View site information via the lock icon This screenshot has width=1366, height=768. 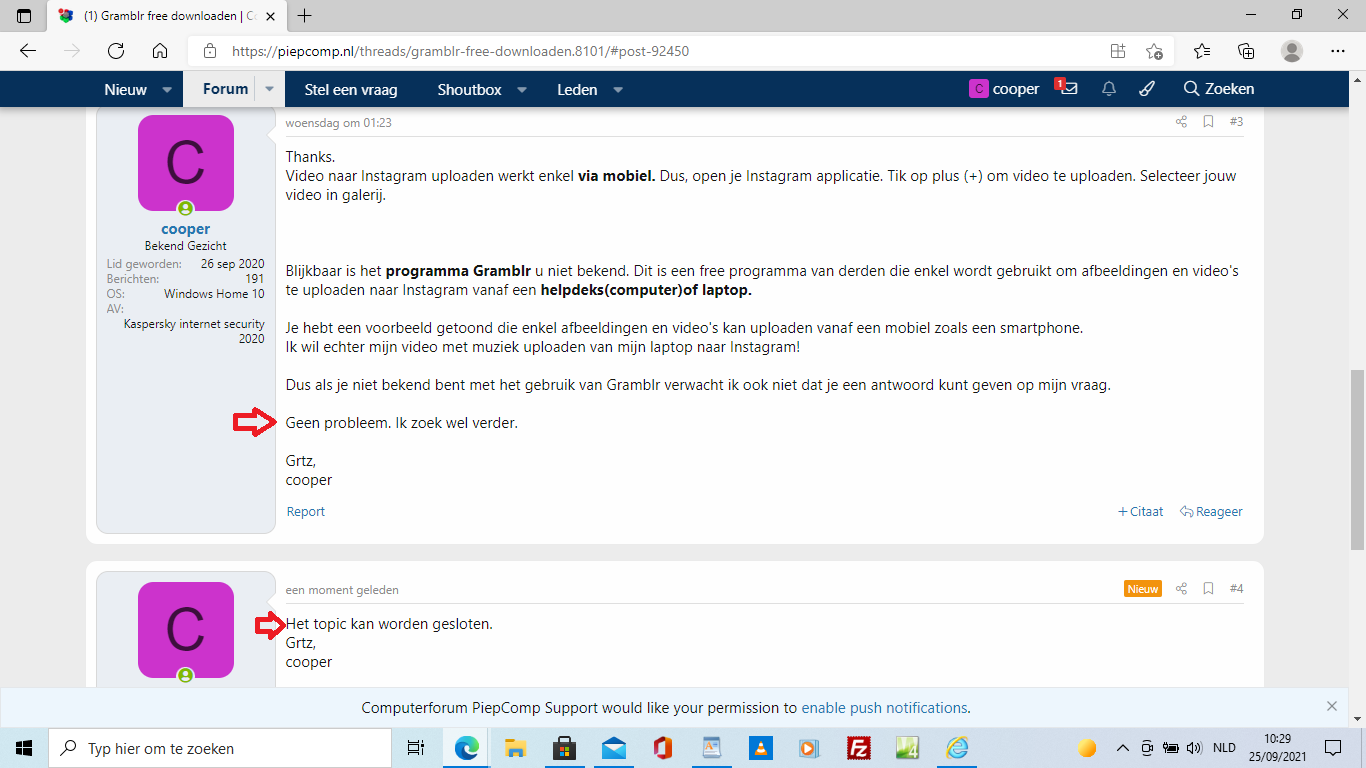click(209, 51)
